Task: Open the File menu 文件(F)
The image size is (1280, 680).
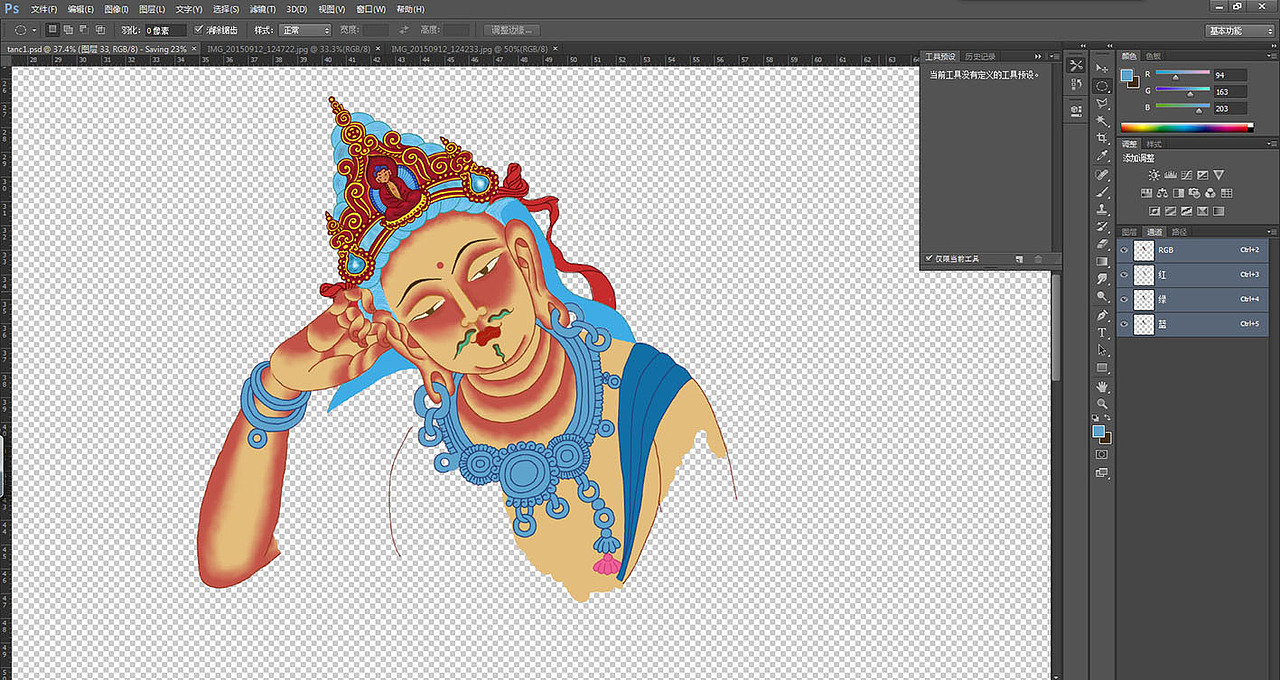Action: (x=45, y=9)
